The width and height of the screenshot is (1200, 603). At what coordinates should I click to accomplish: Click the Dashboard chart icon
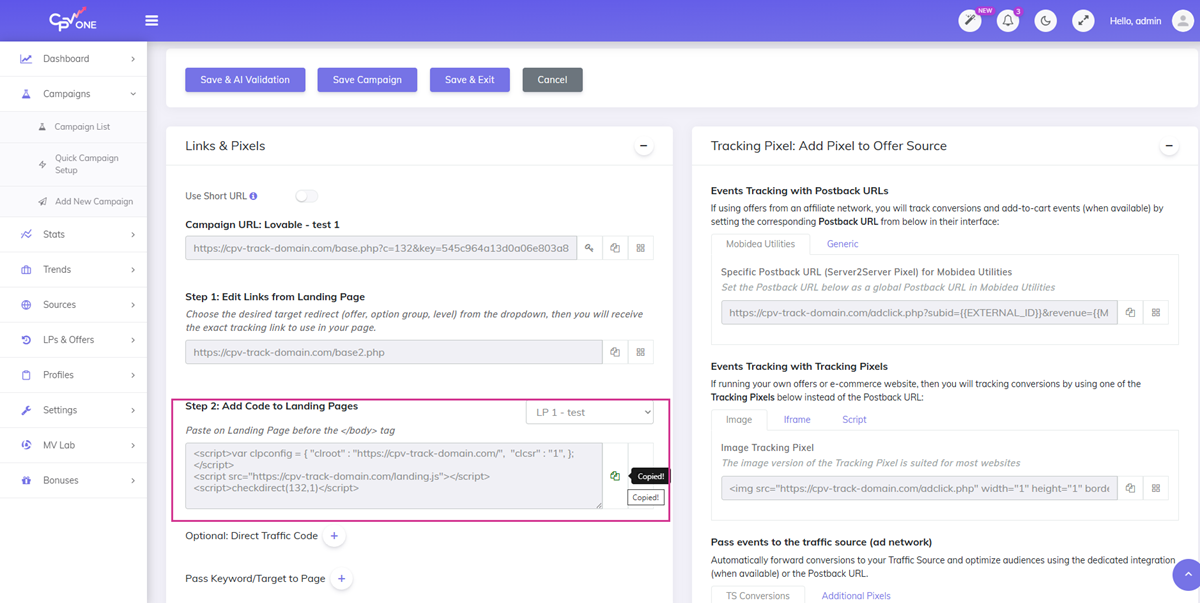coord(26,59)
